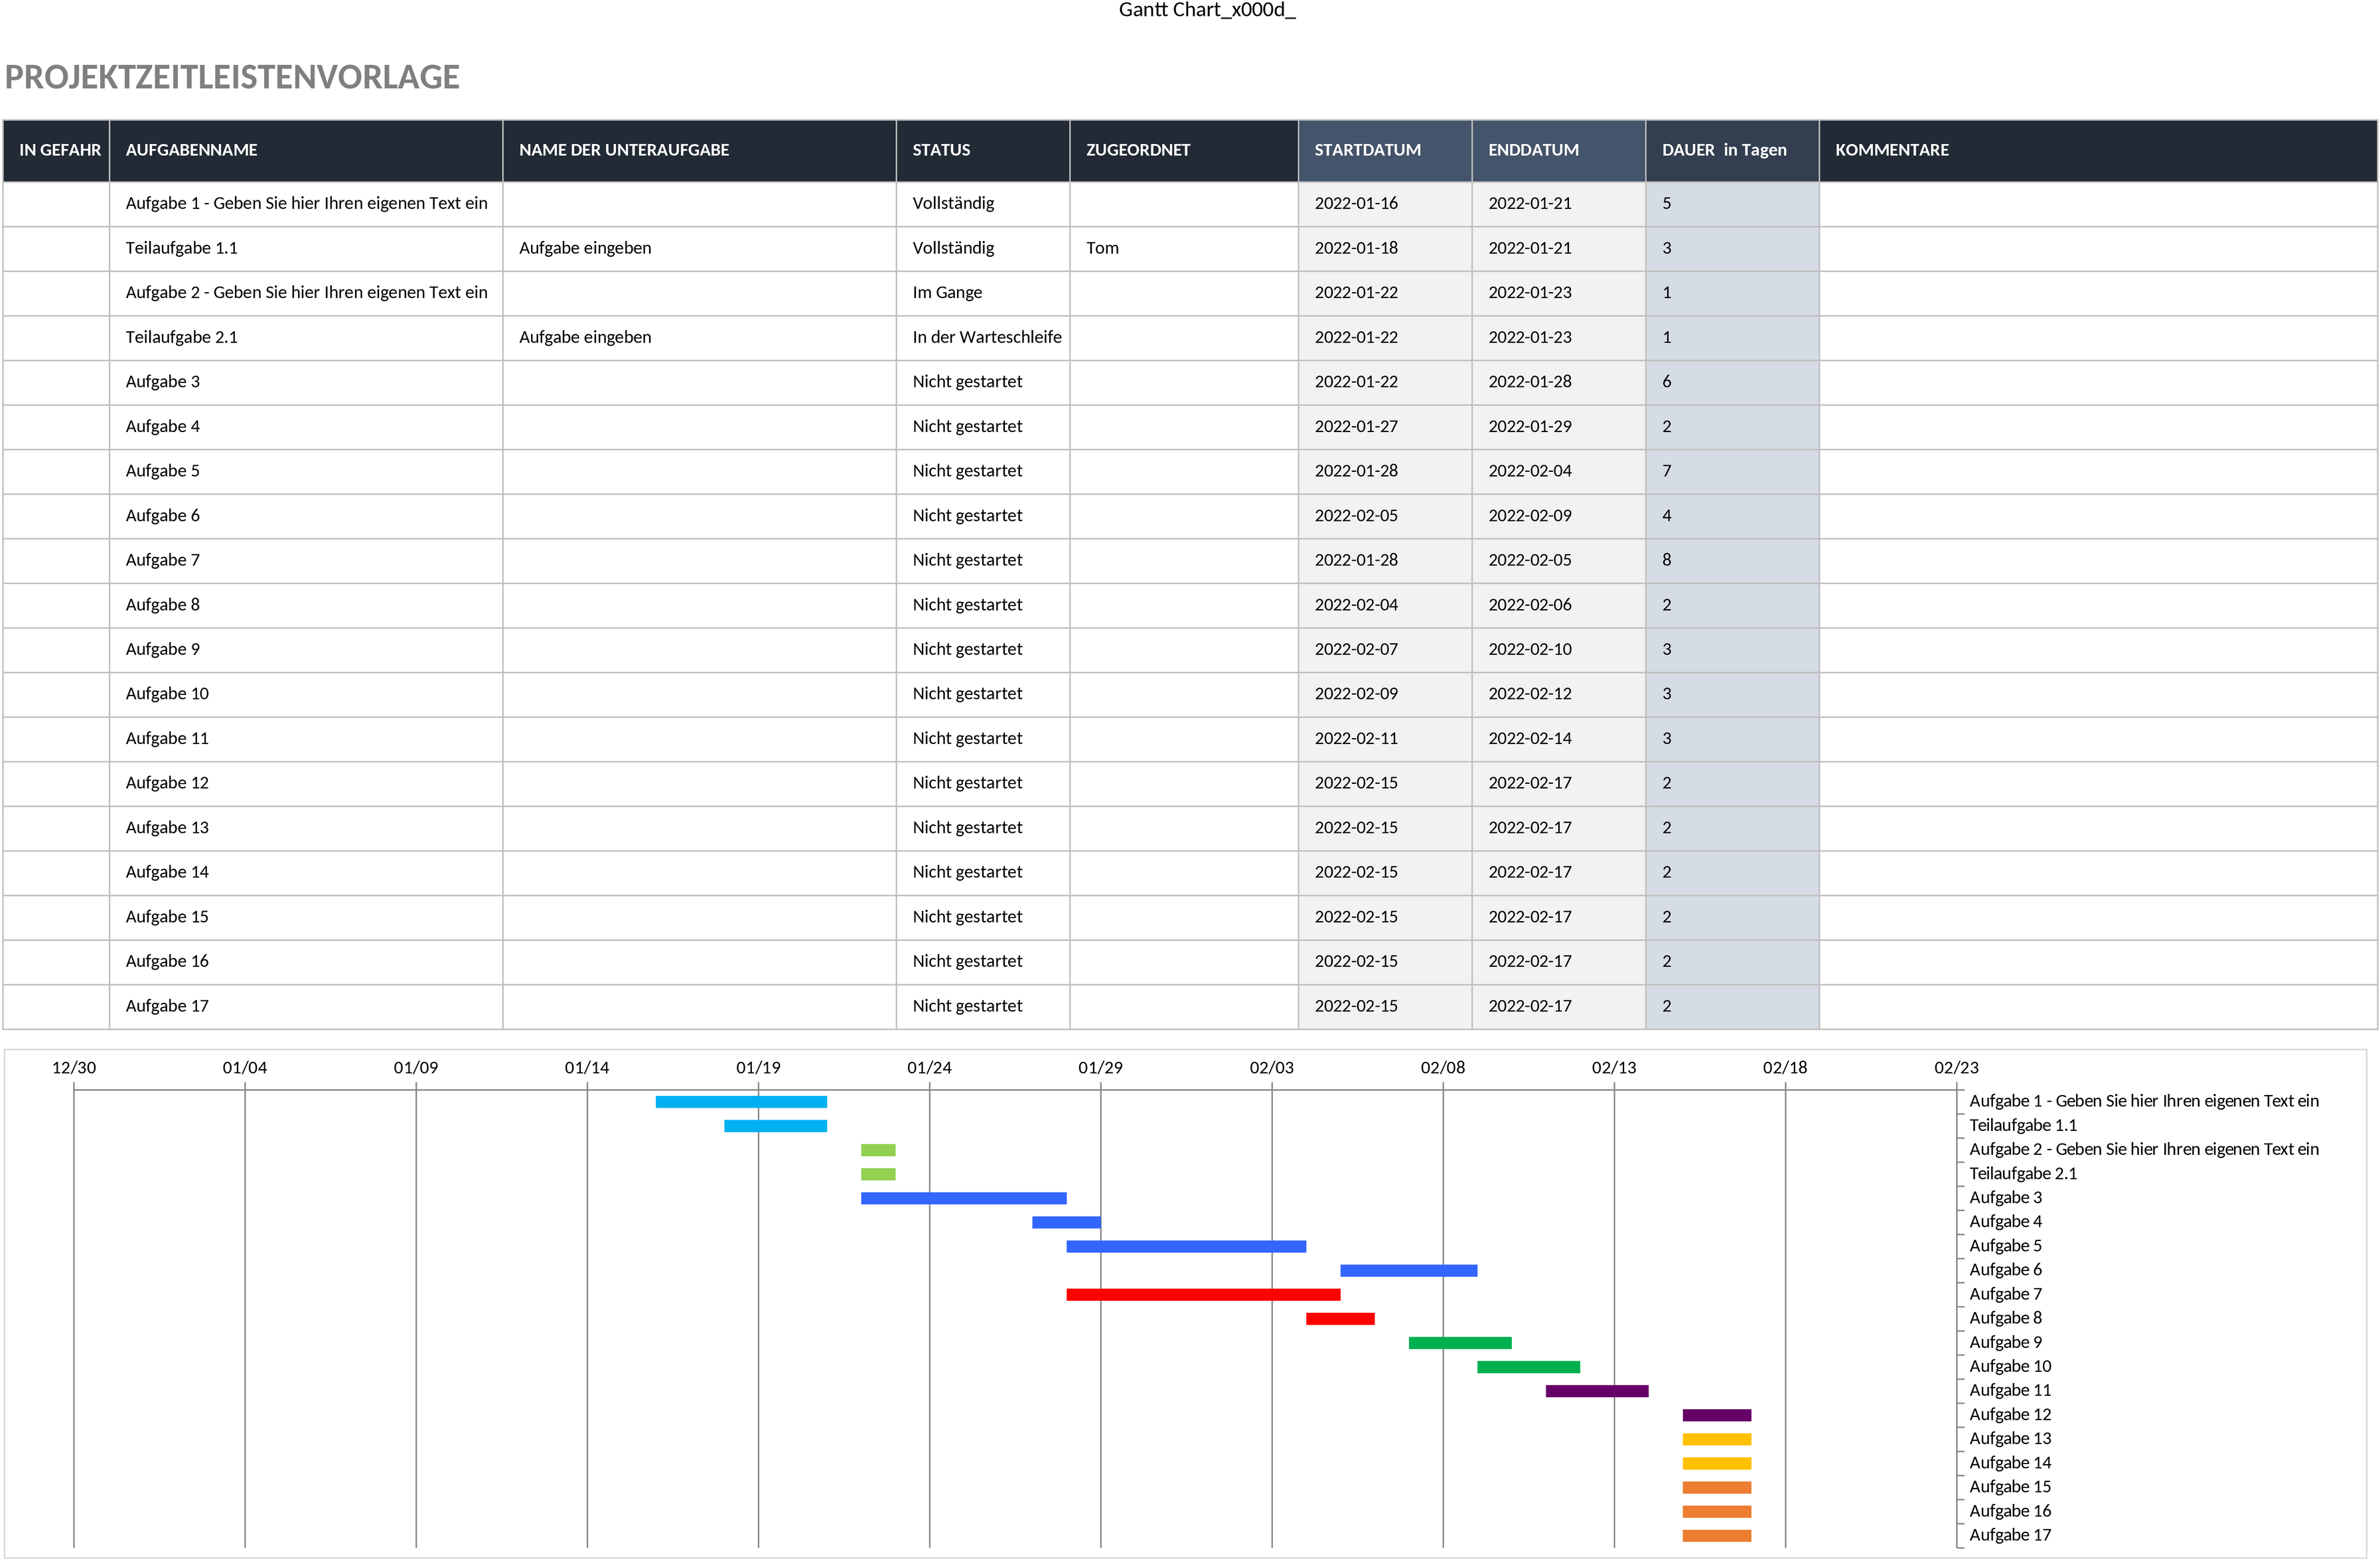
Task: Select status cell Im Gange
Action: click(983, 293)
